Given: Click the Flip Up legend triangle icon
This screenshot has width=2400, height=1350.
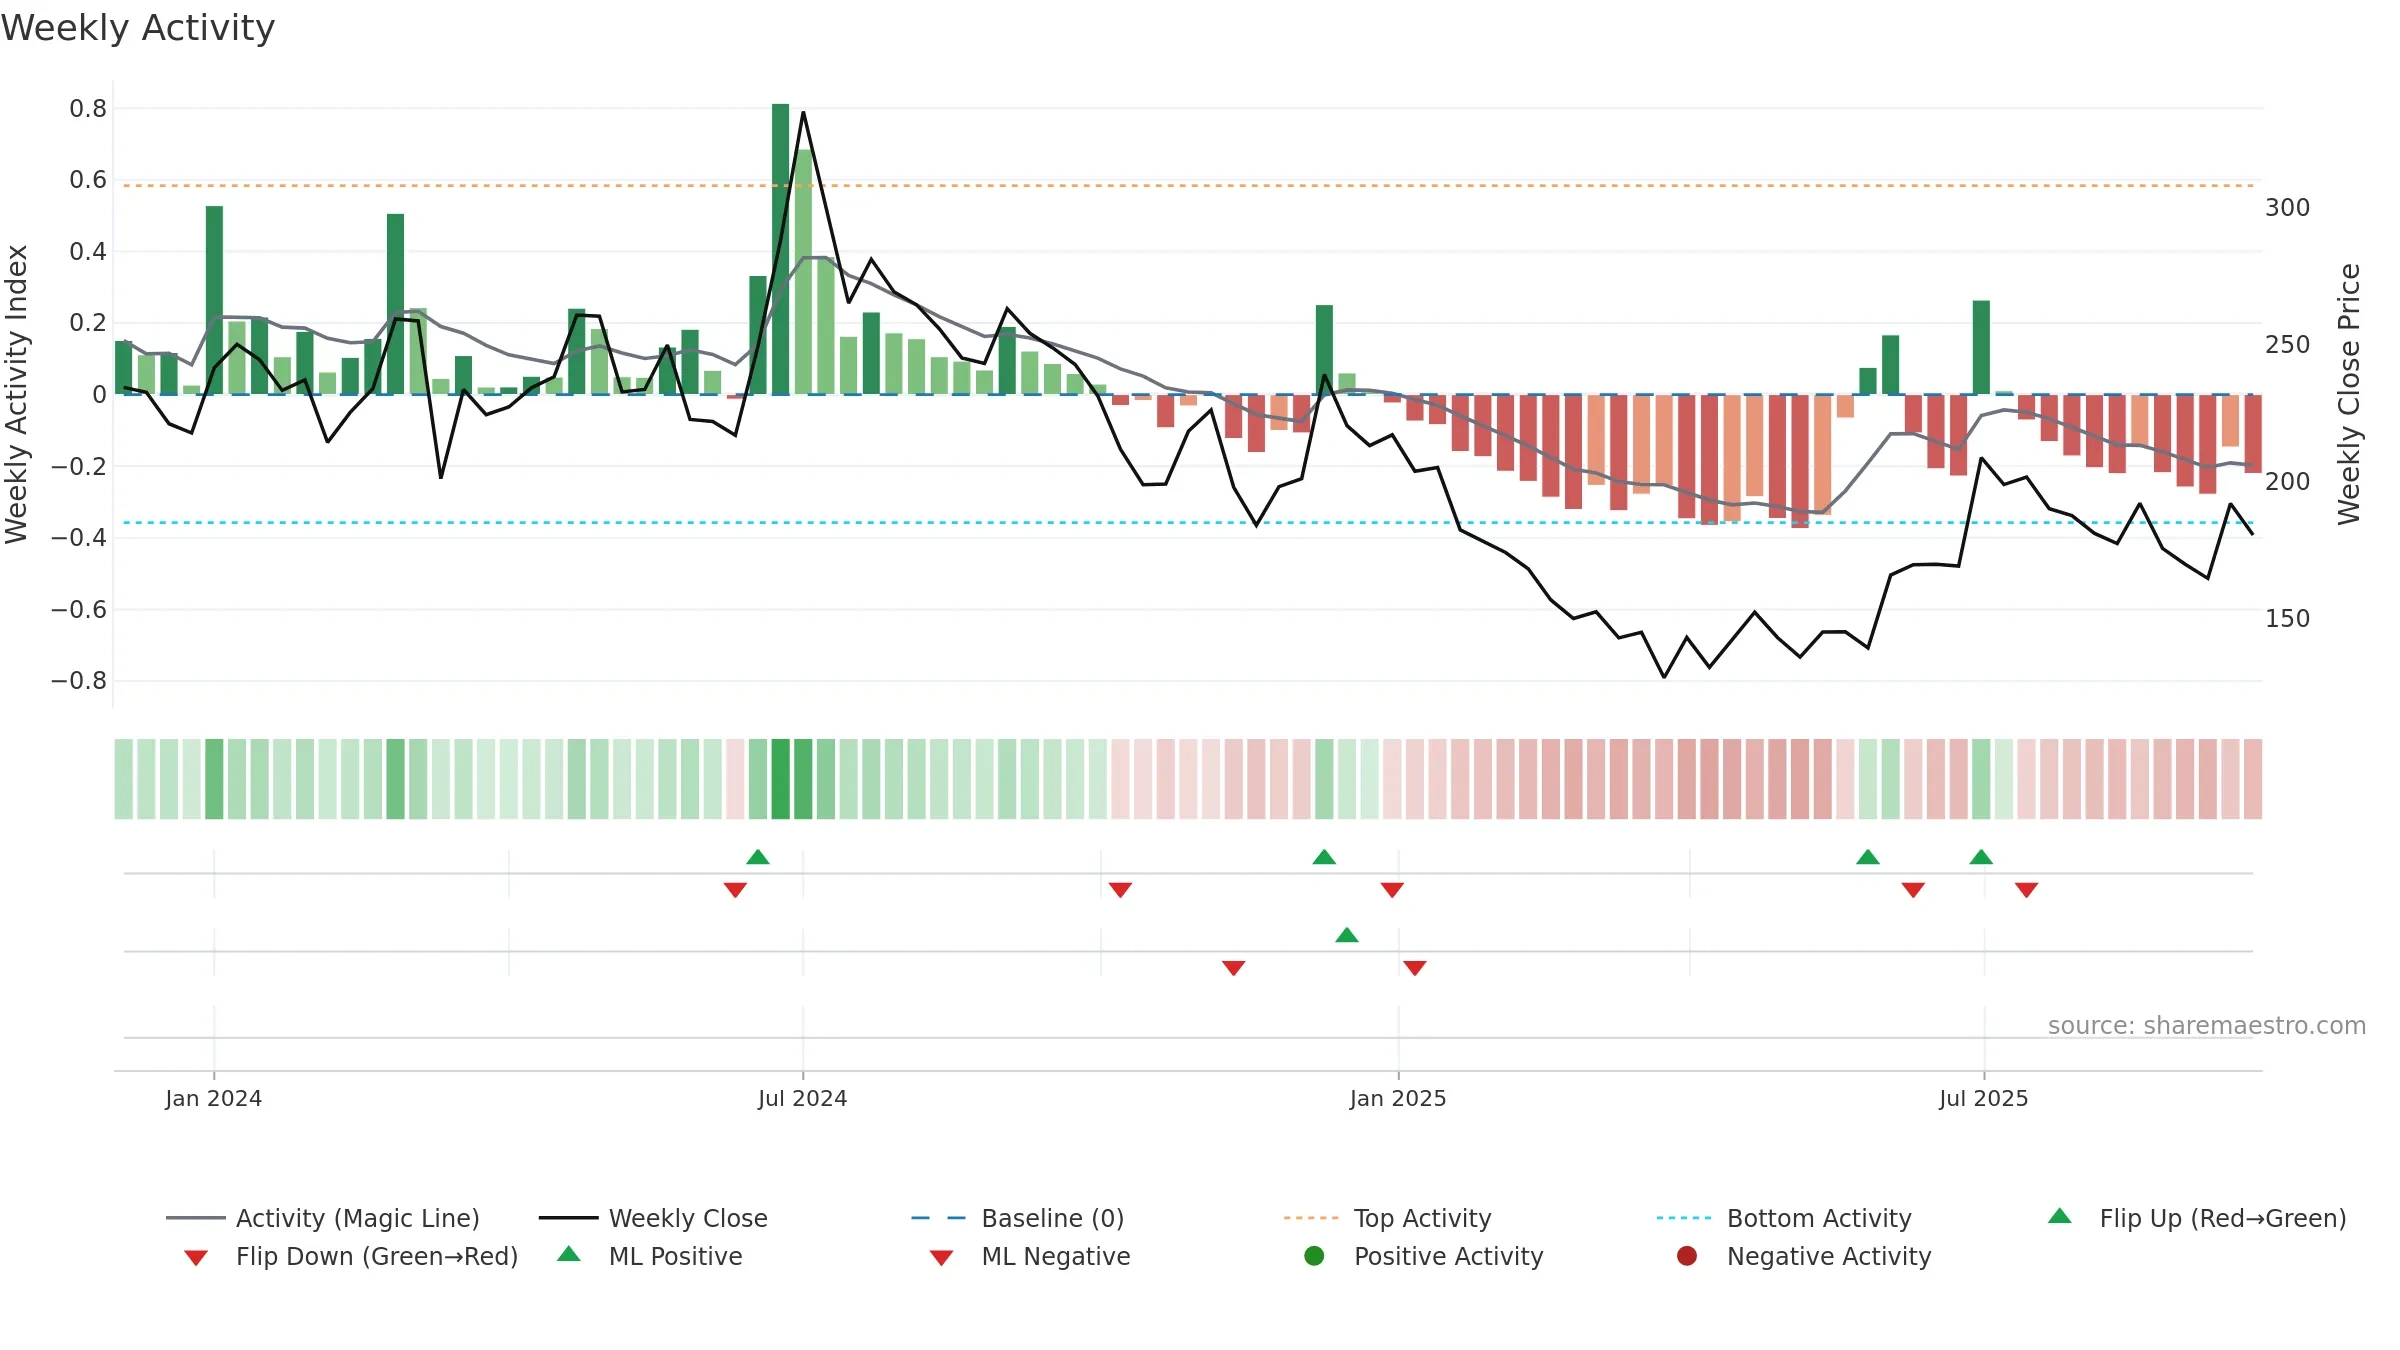Looking at the screenshot, I should pos(2060,1216).
